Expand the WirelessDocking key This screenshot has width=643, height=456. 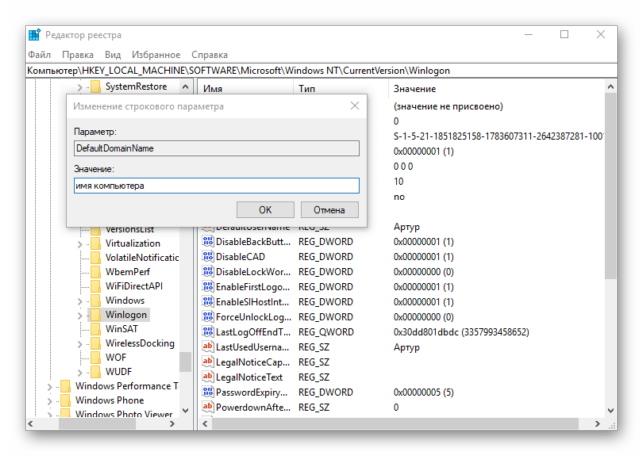[x=80, y=344]
